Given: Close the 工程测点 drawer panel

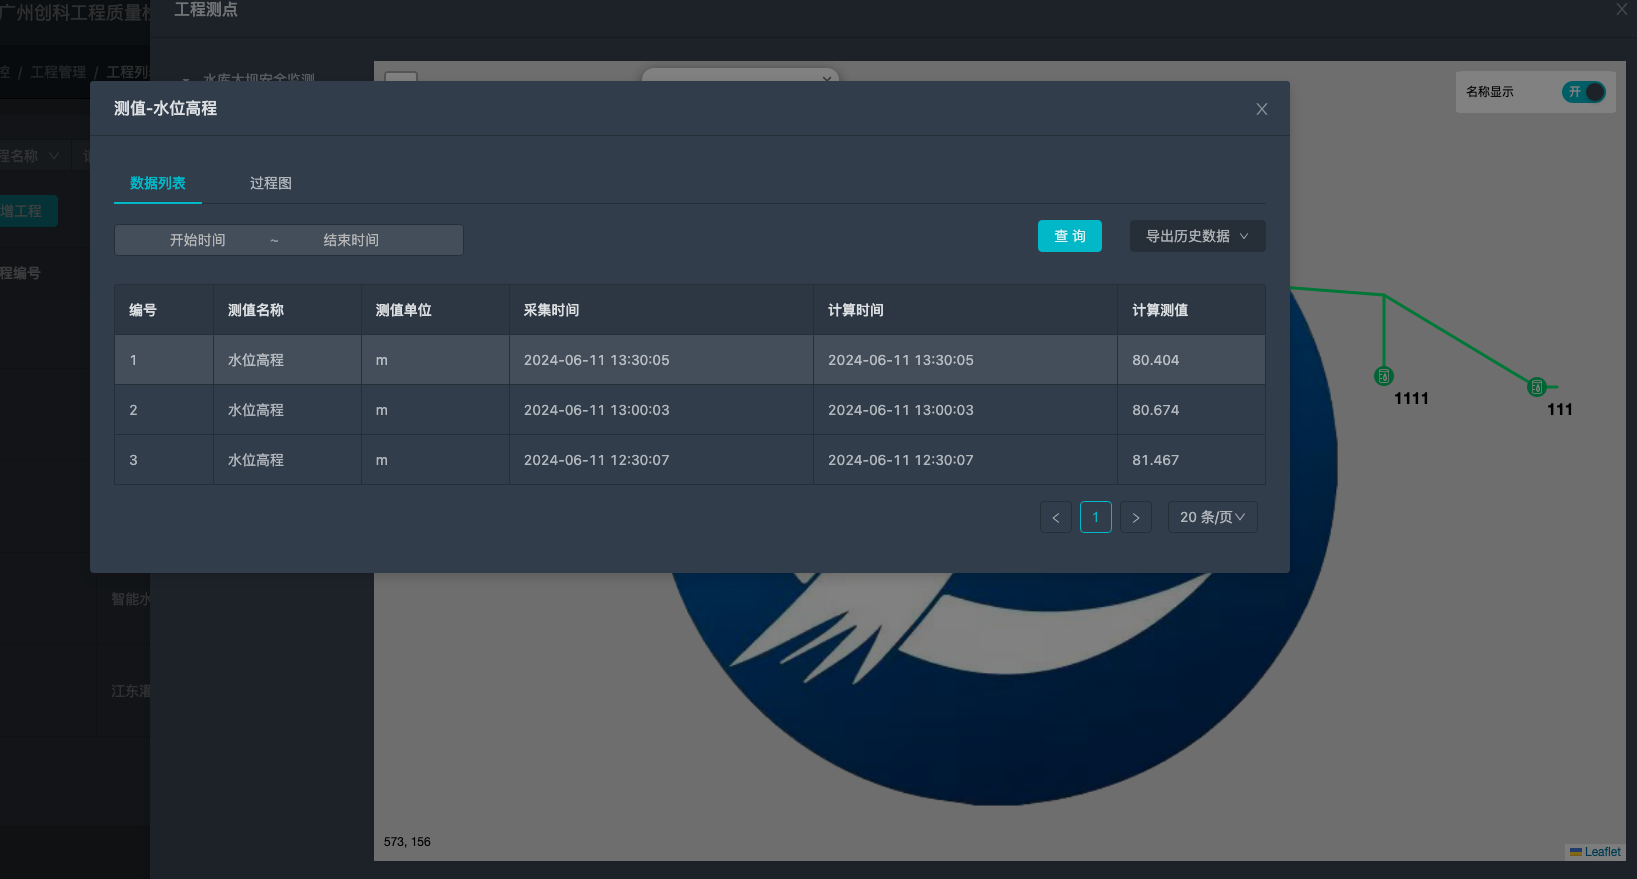Looking at the screenshot, I should 1621,9.
